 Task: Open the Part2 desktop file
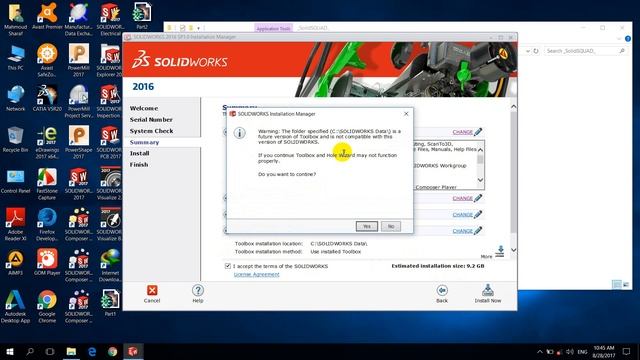tap(142, 16)
